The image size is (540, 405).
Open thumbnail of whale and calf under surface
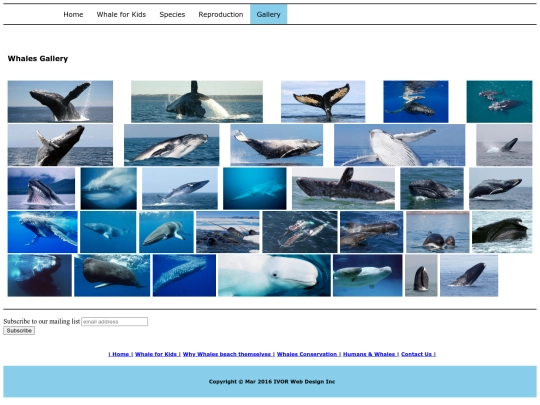tap(416, 102)
